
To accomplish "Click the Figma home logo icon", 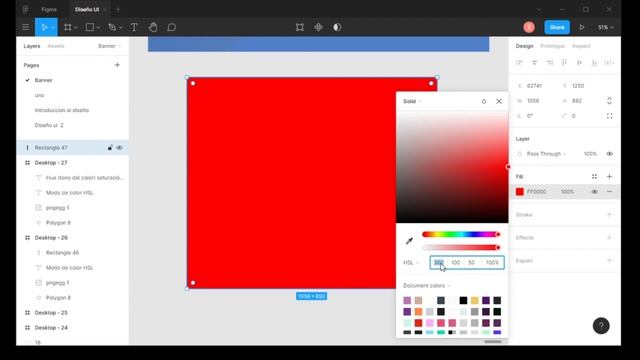I will (25, 9).
